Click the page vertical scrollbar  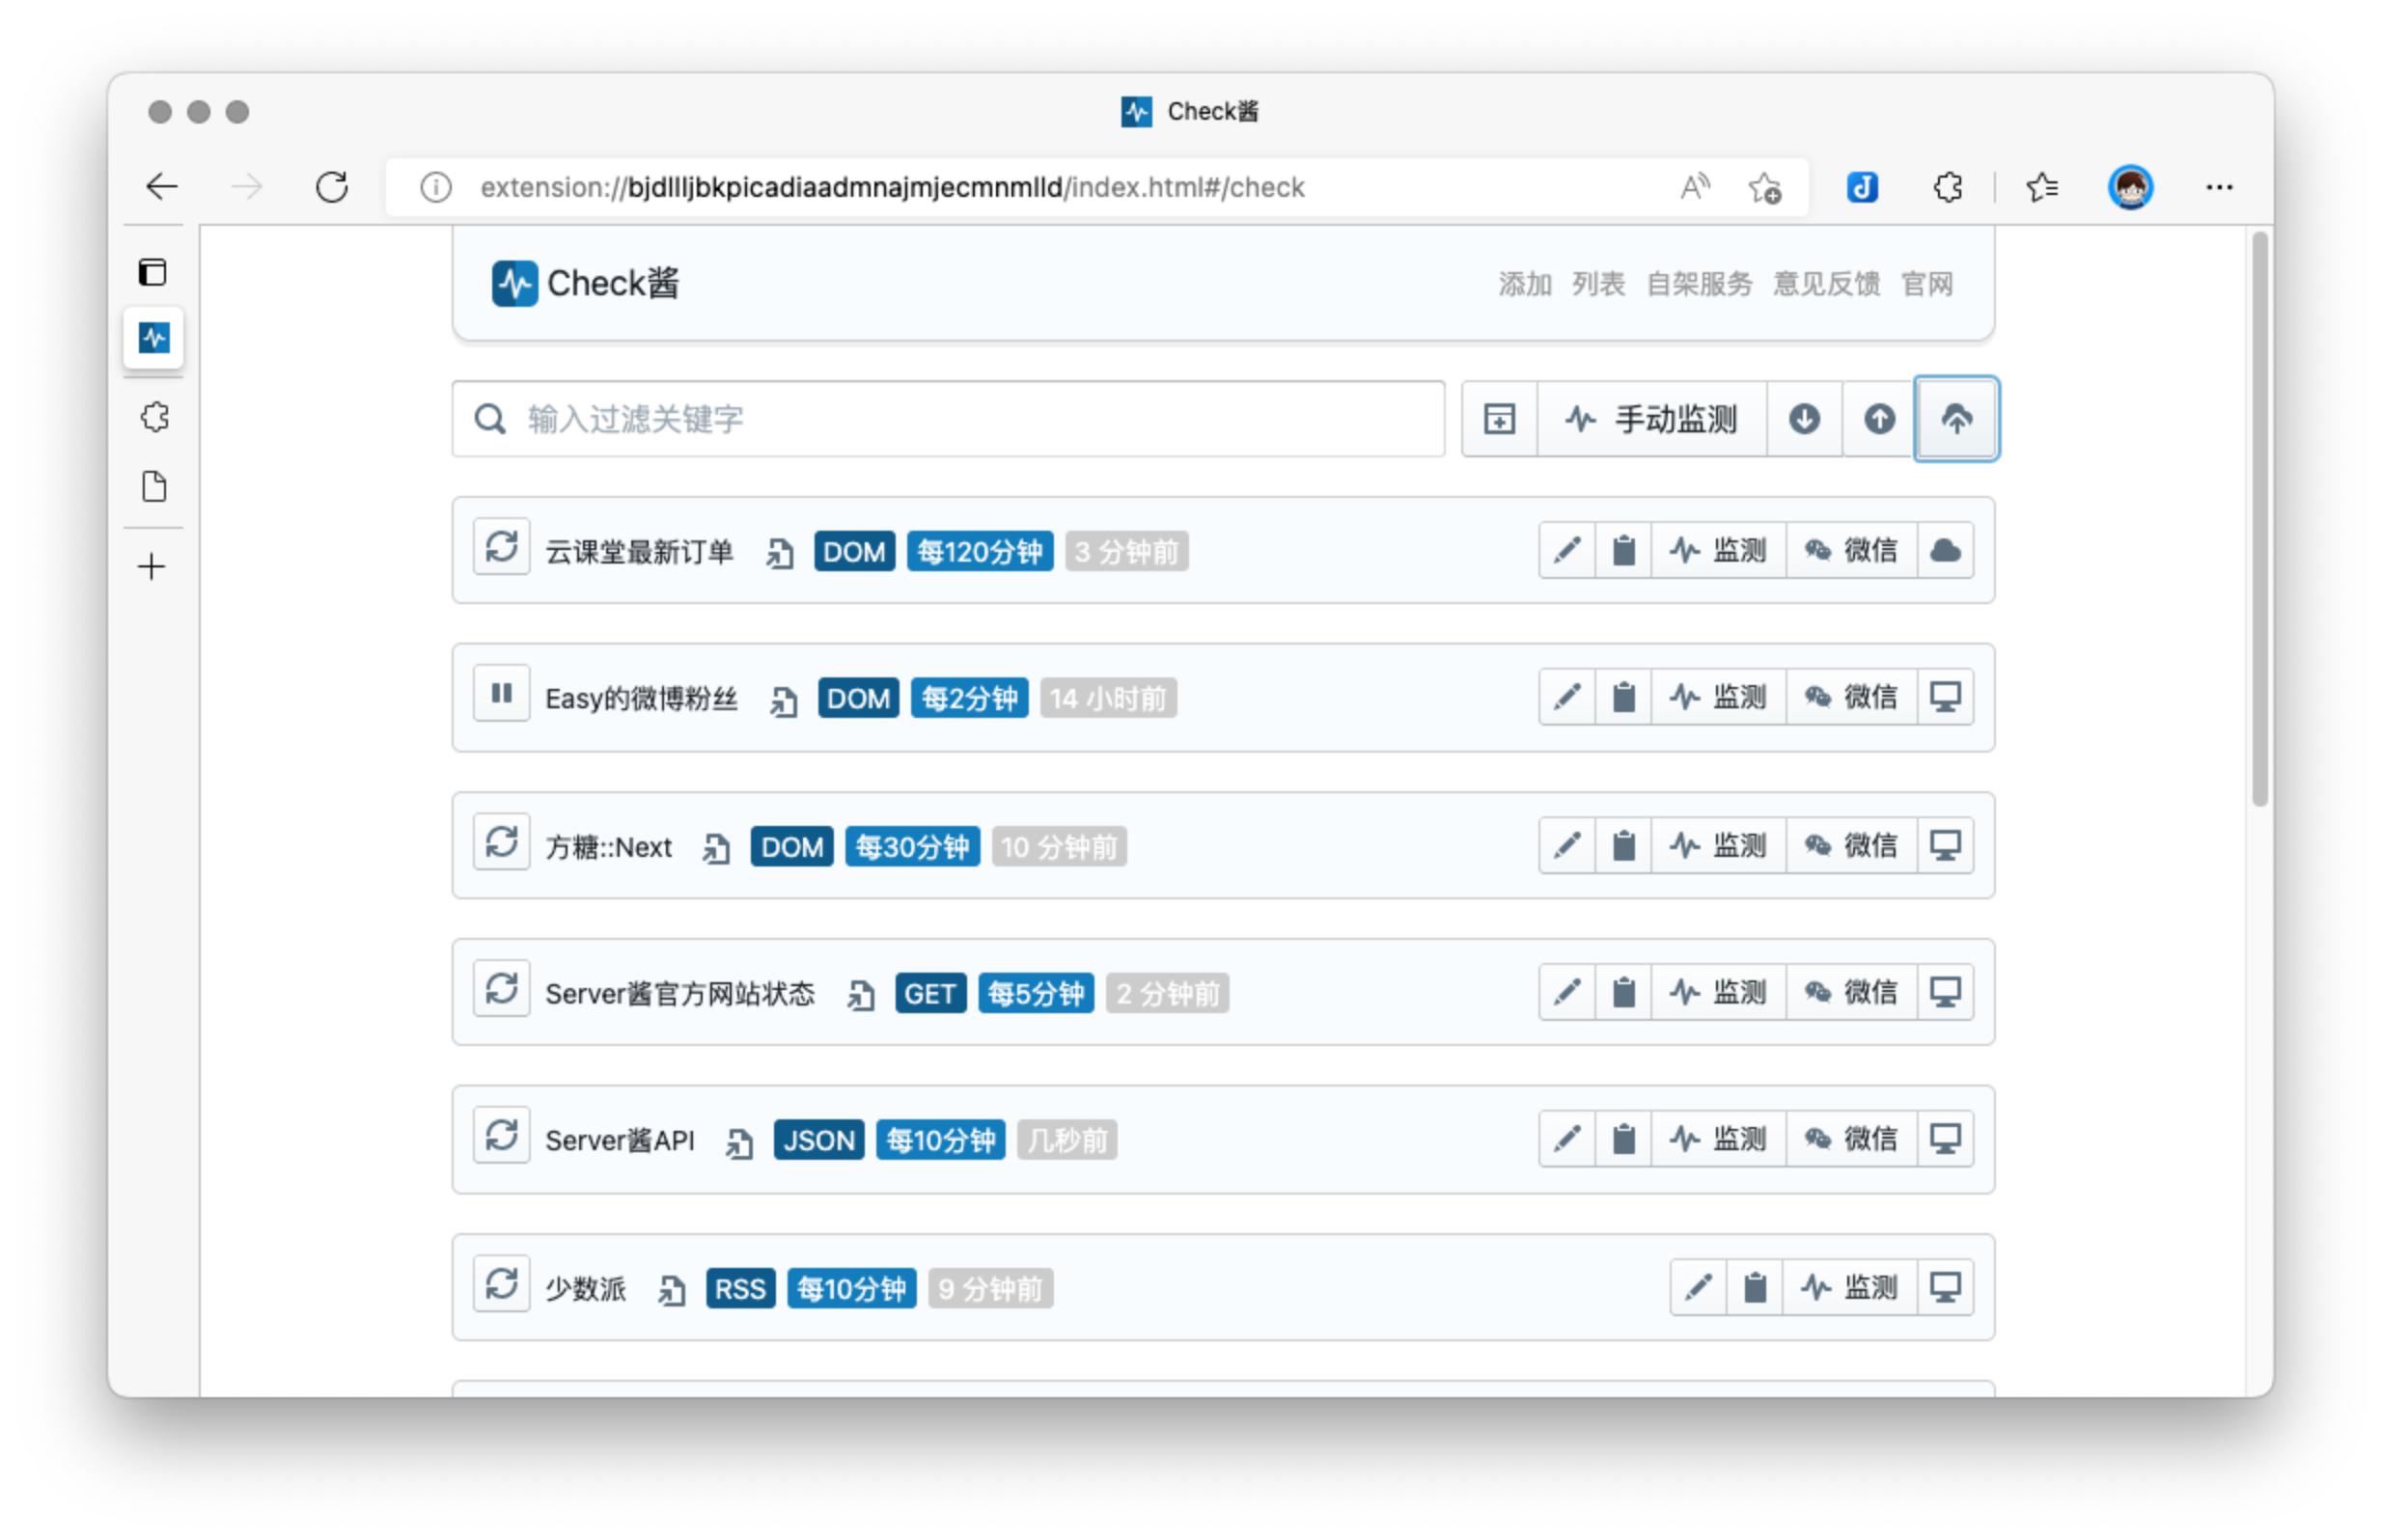[x=2258, y=520]
